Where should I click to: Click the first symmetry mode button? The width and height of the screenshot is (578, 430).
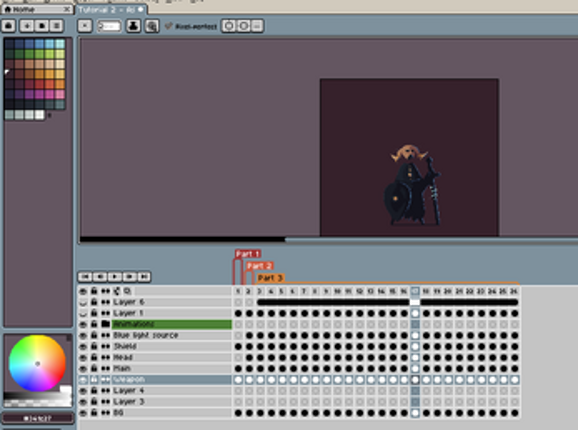click(x=229, y=26)
